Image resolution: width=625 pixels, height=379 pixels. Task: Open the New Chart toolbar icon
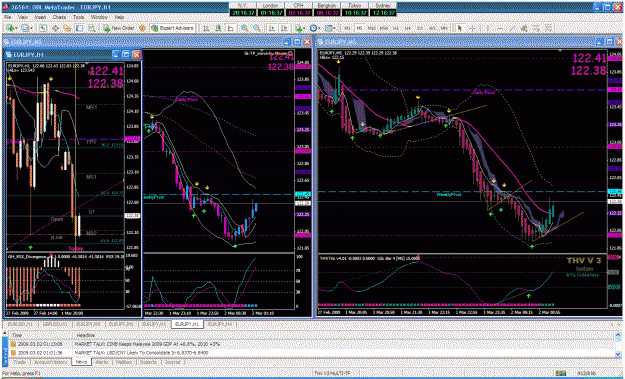pos(10,28)
